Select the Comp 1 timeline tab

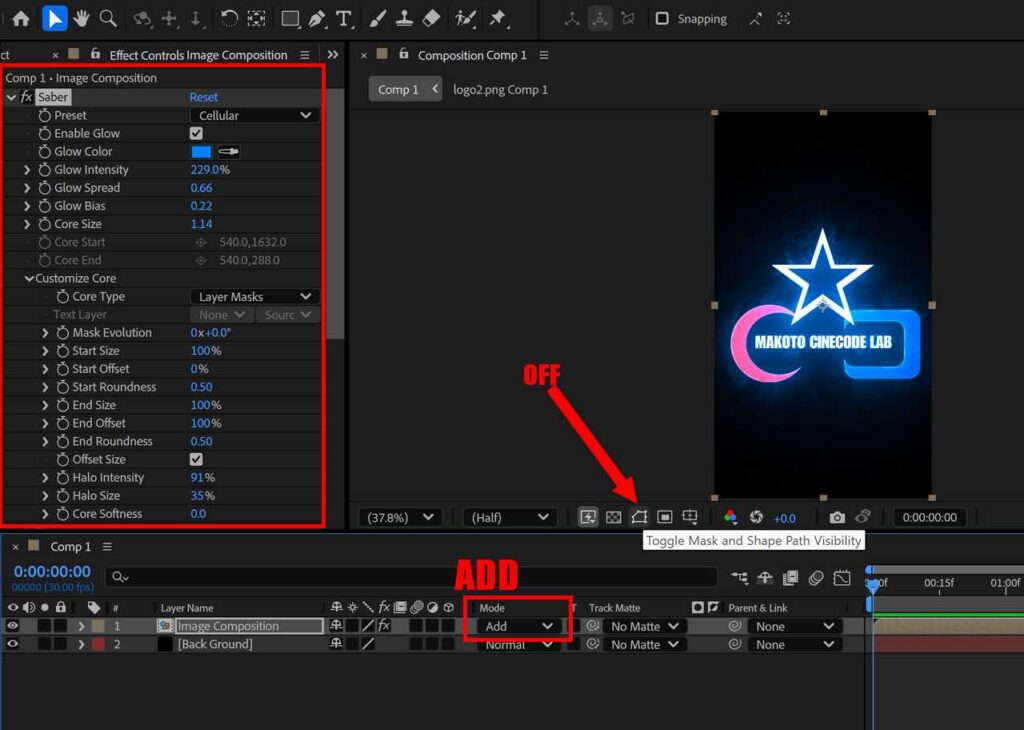tap(71, 547)
